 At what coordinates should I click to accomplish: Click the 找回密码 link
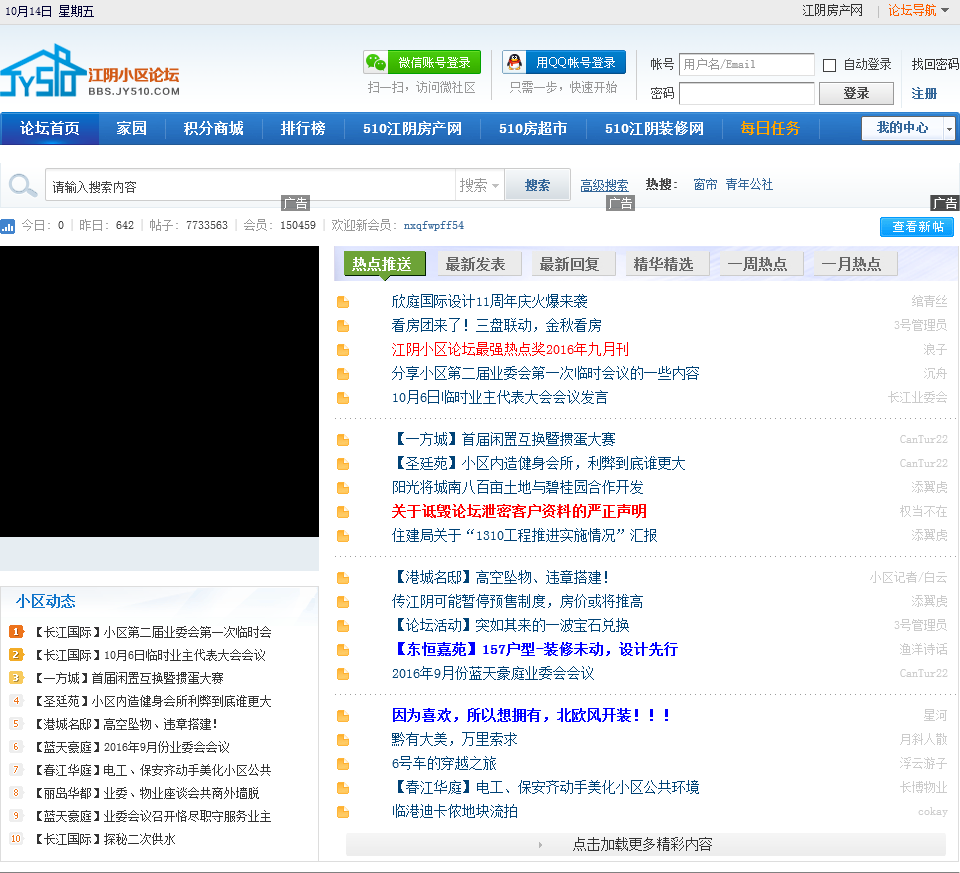[935, 64]
